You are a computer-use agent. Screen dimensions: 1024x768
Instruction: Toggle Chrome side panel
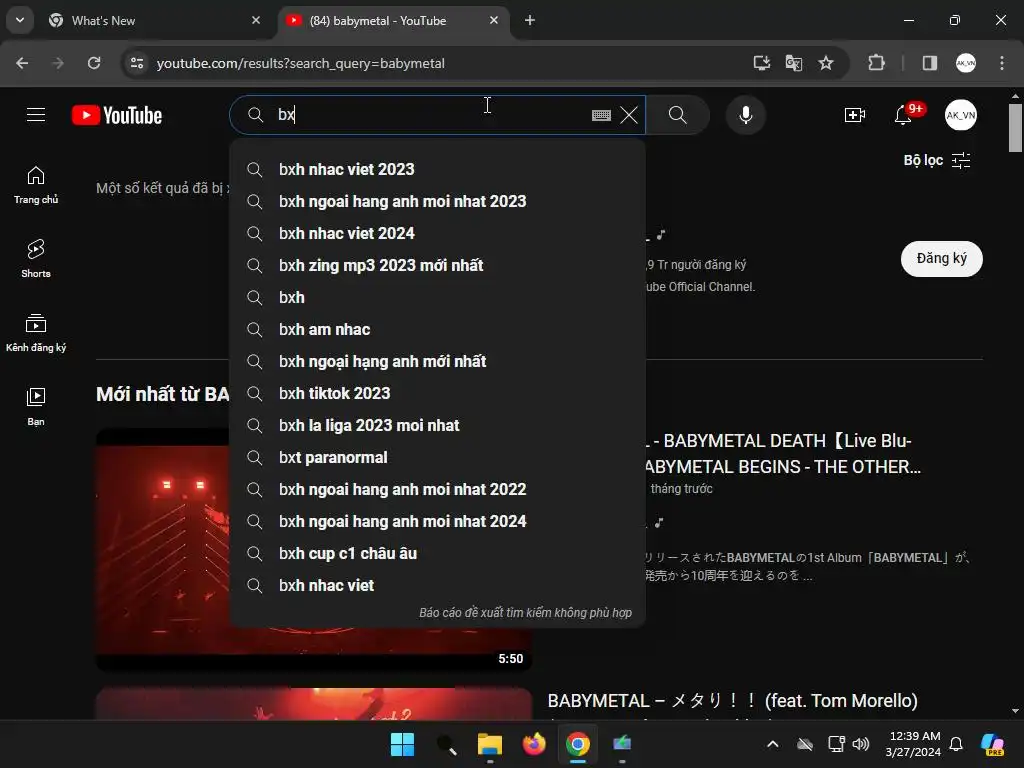point(929,63)
